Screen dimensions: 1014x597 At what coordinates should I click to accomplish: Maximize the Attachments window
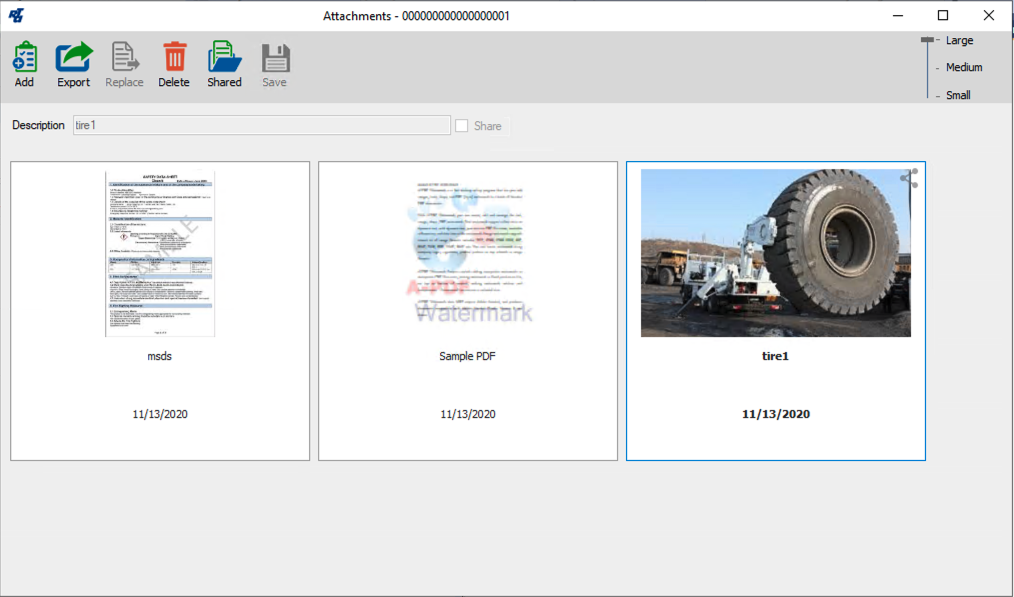pos(942,15)
